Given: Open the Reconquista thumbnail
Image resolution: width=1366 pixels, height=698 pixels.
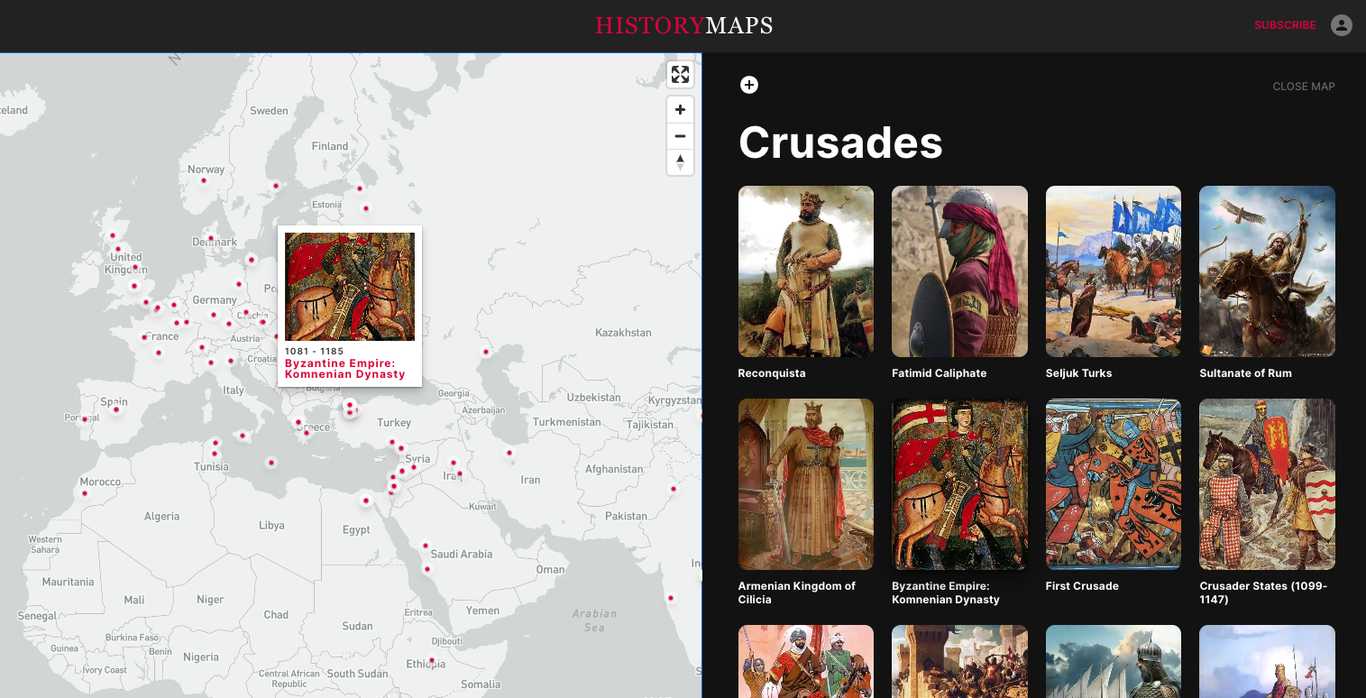Looking at the screenshot, I should click(x=806, y=271).
